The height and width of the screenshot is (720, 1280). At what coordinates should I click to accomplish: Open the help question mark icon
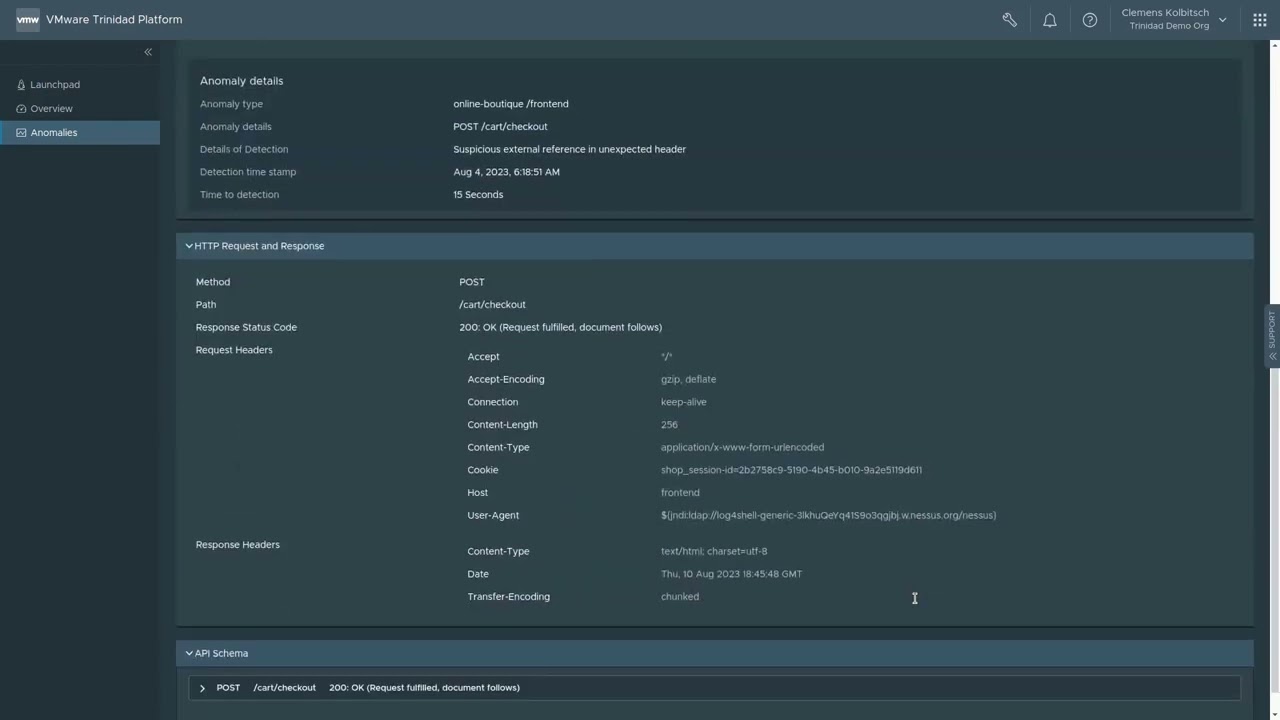coord(1090,20)
